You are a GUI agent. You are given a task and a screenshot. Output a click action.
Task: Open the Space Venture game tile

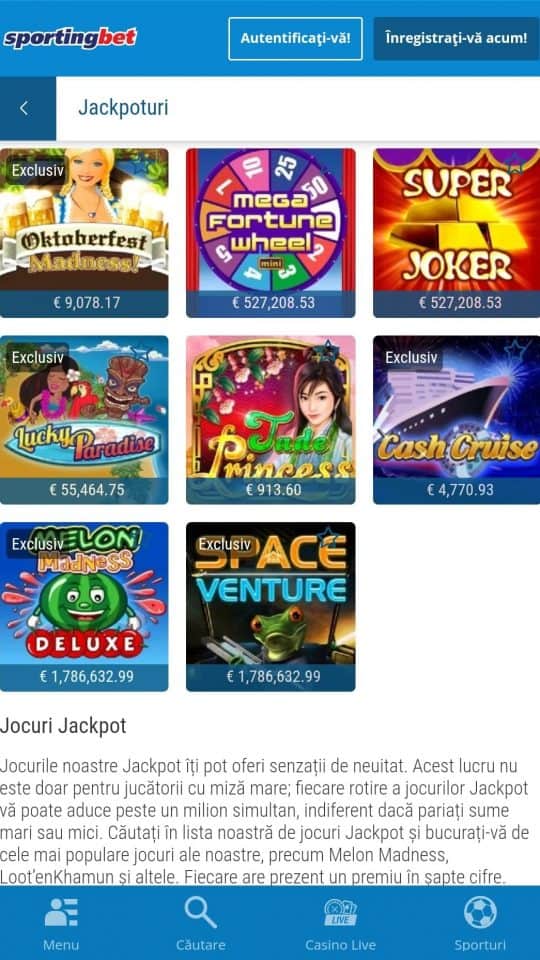coord(271,606)
